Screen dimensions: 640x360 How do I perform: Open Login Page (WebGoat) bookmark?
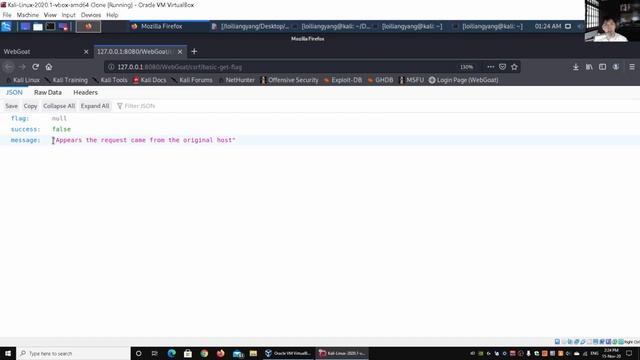pos(463,80)
